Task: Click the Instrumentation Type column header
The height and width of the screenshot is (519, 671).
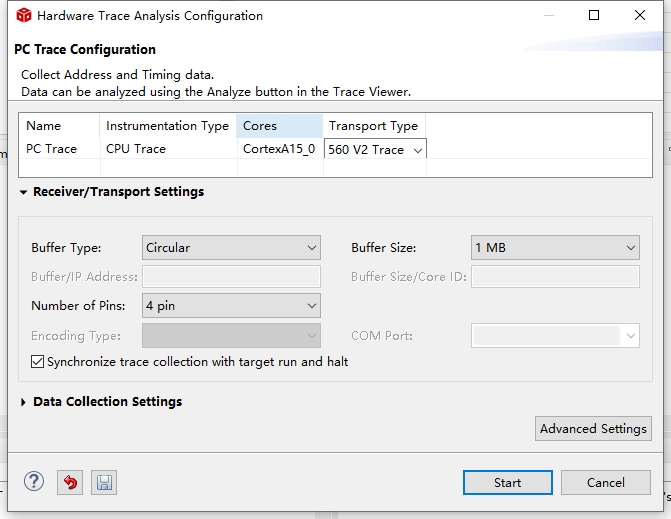Action: [167, 126]
